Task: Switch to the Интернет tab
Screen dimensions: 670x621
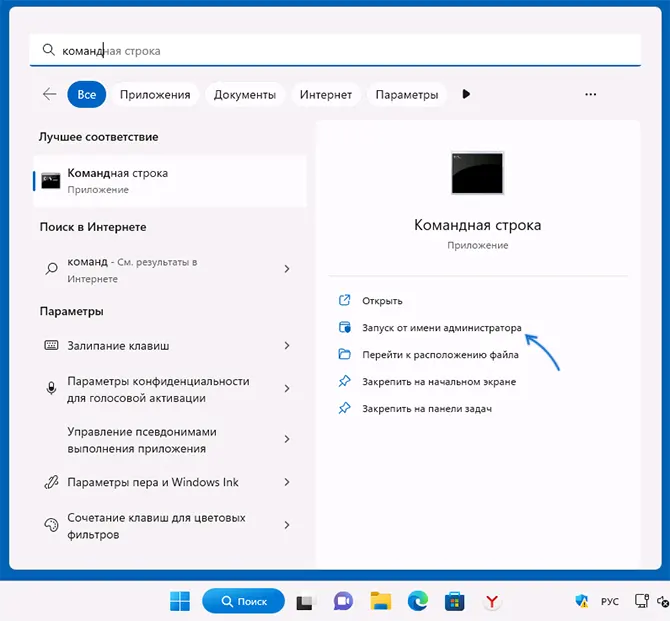Action: [326, 94]
